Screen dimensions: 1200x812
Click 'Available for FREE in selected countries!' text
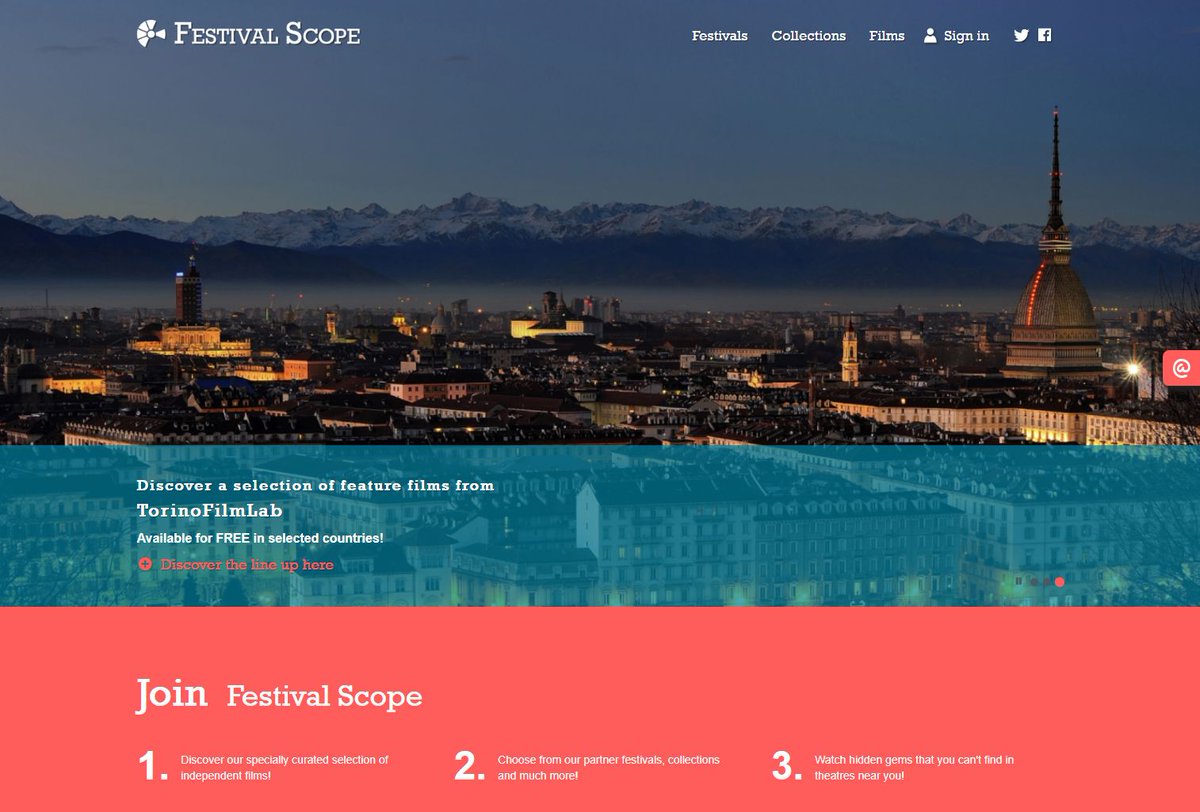260,538
